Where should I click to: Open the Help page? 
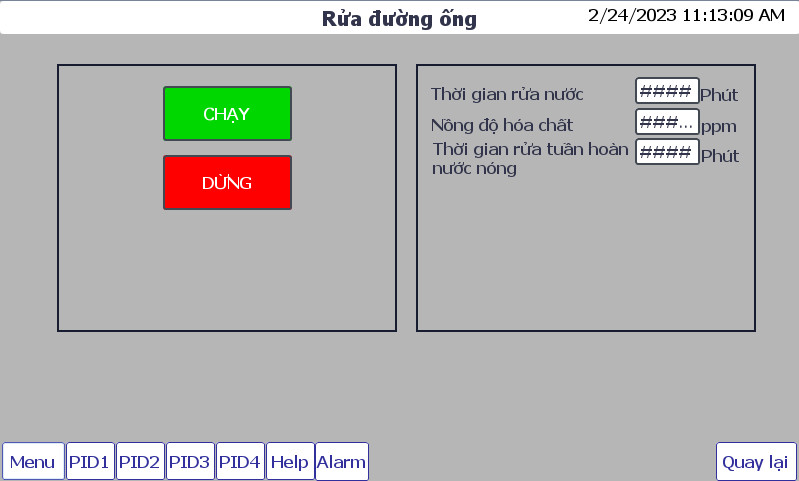290,462
